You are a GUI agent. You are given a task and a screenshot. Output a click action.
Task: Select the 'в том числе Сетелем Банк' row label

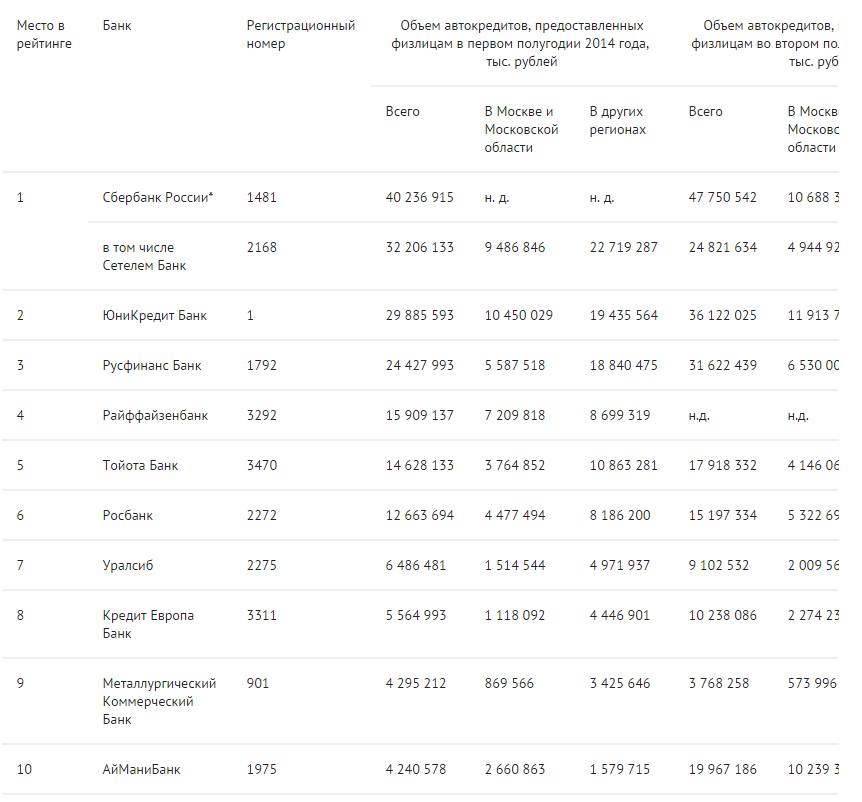click(x=144, y=256)
